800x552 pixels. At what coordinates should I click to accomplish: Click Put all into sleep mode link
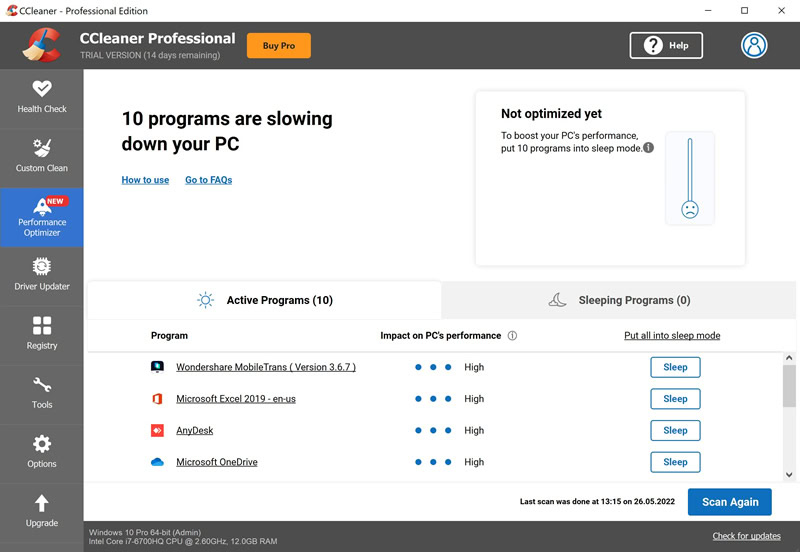[x=672, y=336]
